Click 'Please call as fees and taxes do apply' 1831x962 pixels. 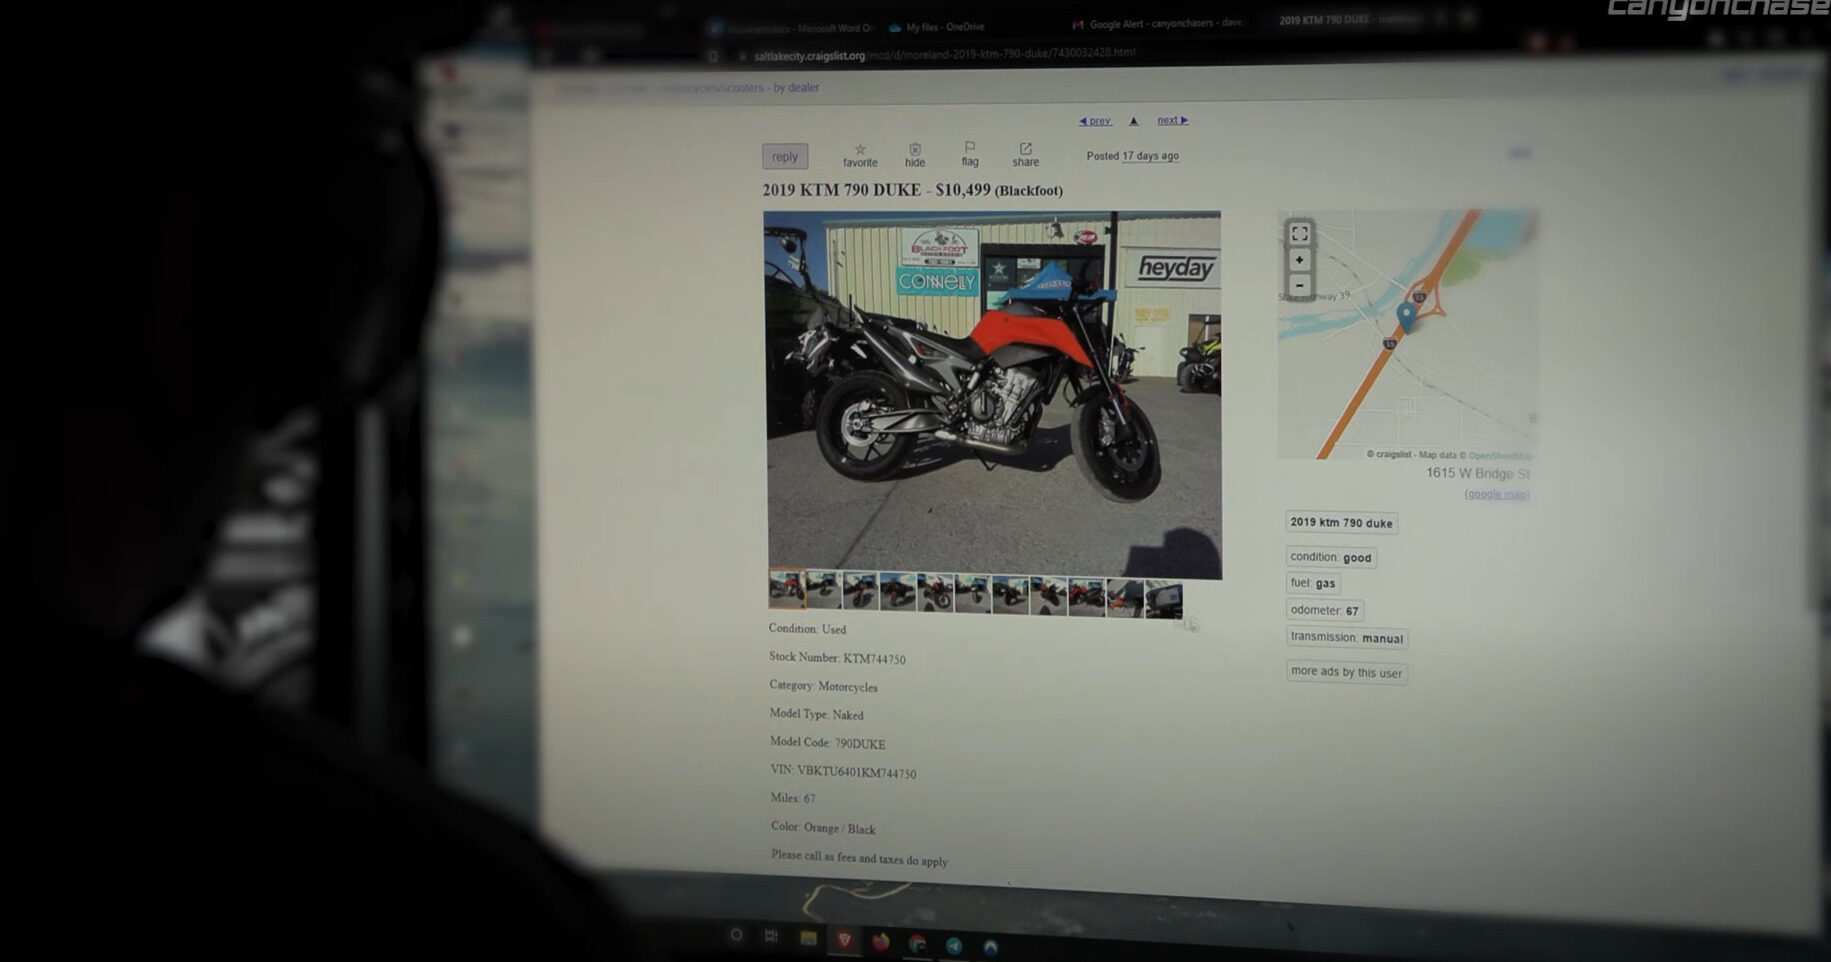pos(859,858)
